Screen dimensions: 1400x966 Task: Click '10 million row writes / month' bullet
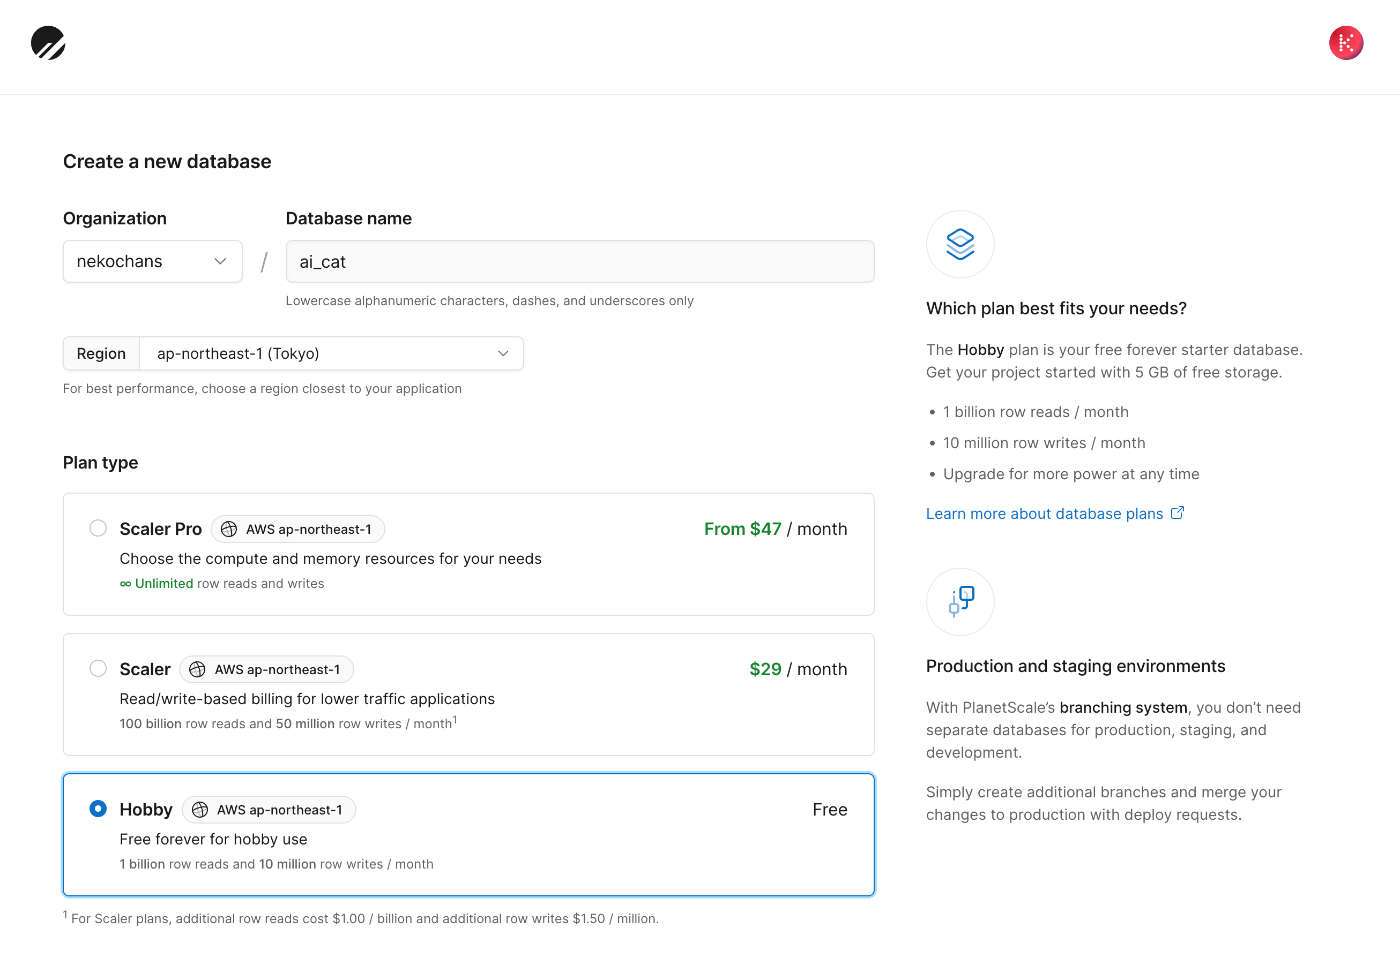point(1044,443)
